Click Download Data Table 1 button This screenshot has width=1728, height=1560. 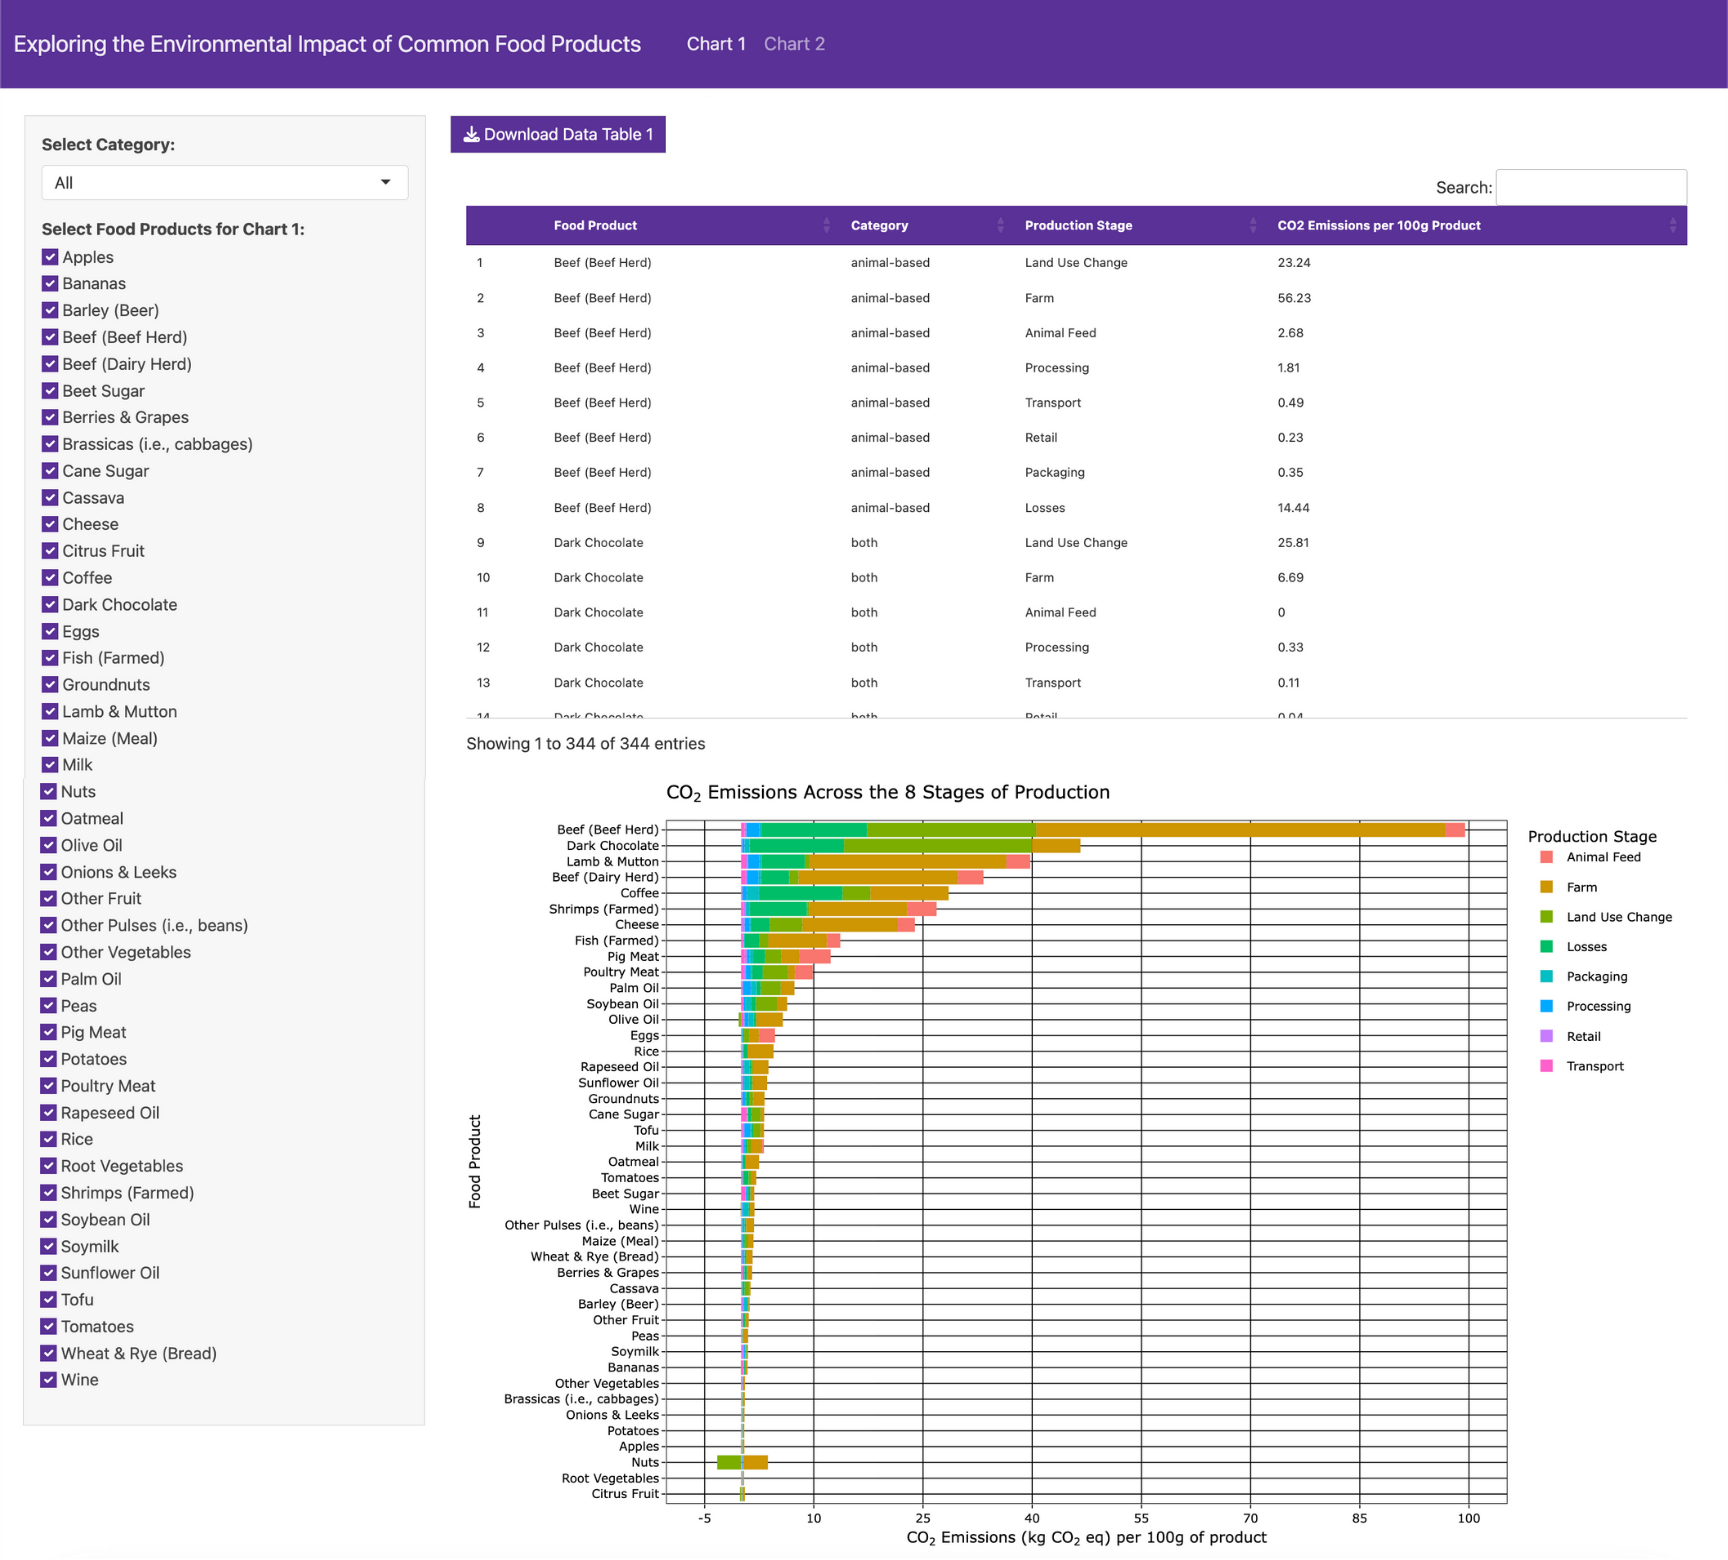click(558, 134)
